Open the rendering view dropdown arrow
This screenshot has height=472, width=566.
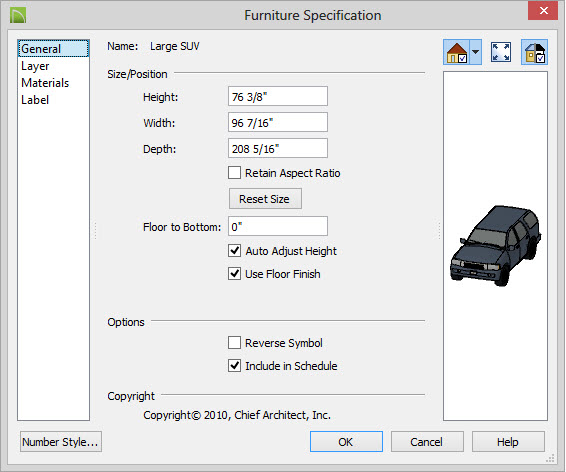[476, 52]
